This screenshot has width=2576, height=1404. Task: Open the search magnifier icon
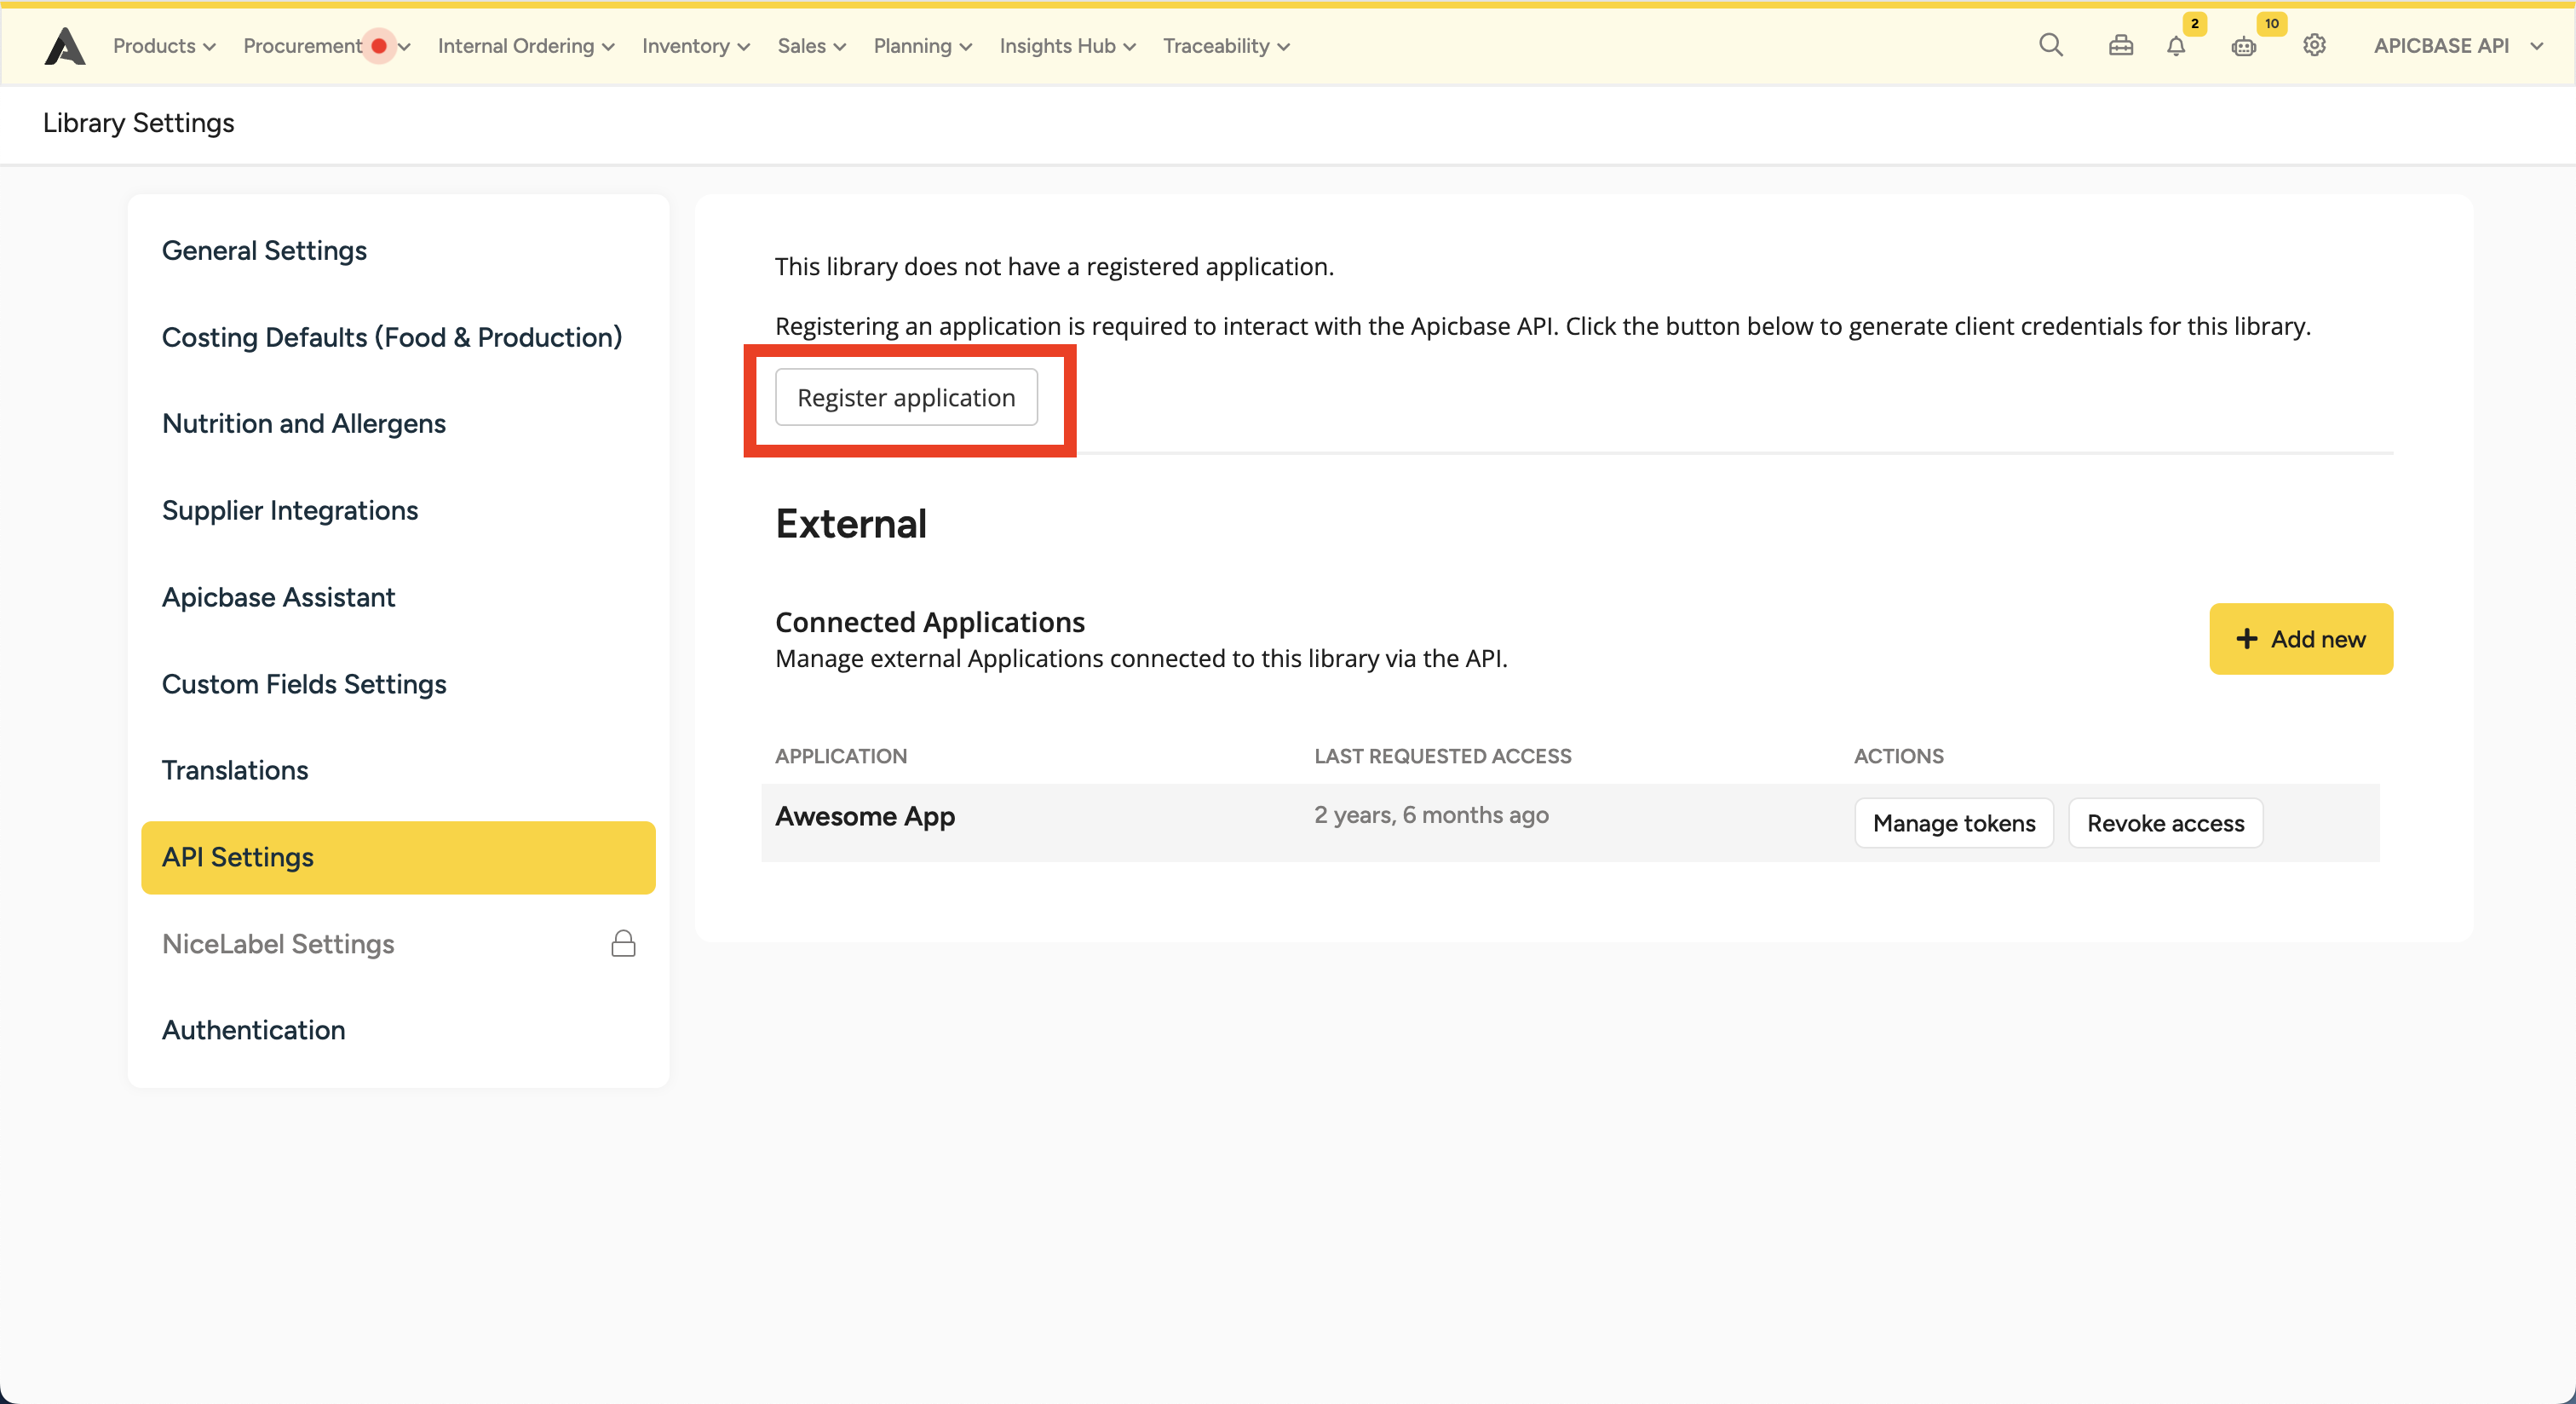[2050, 46]
